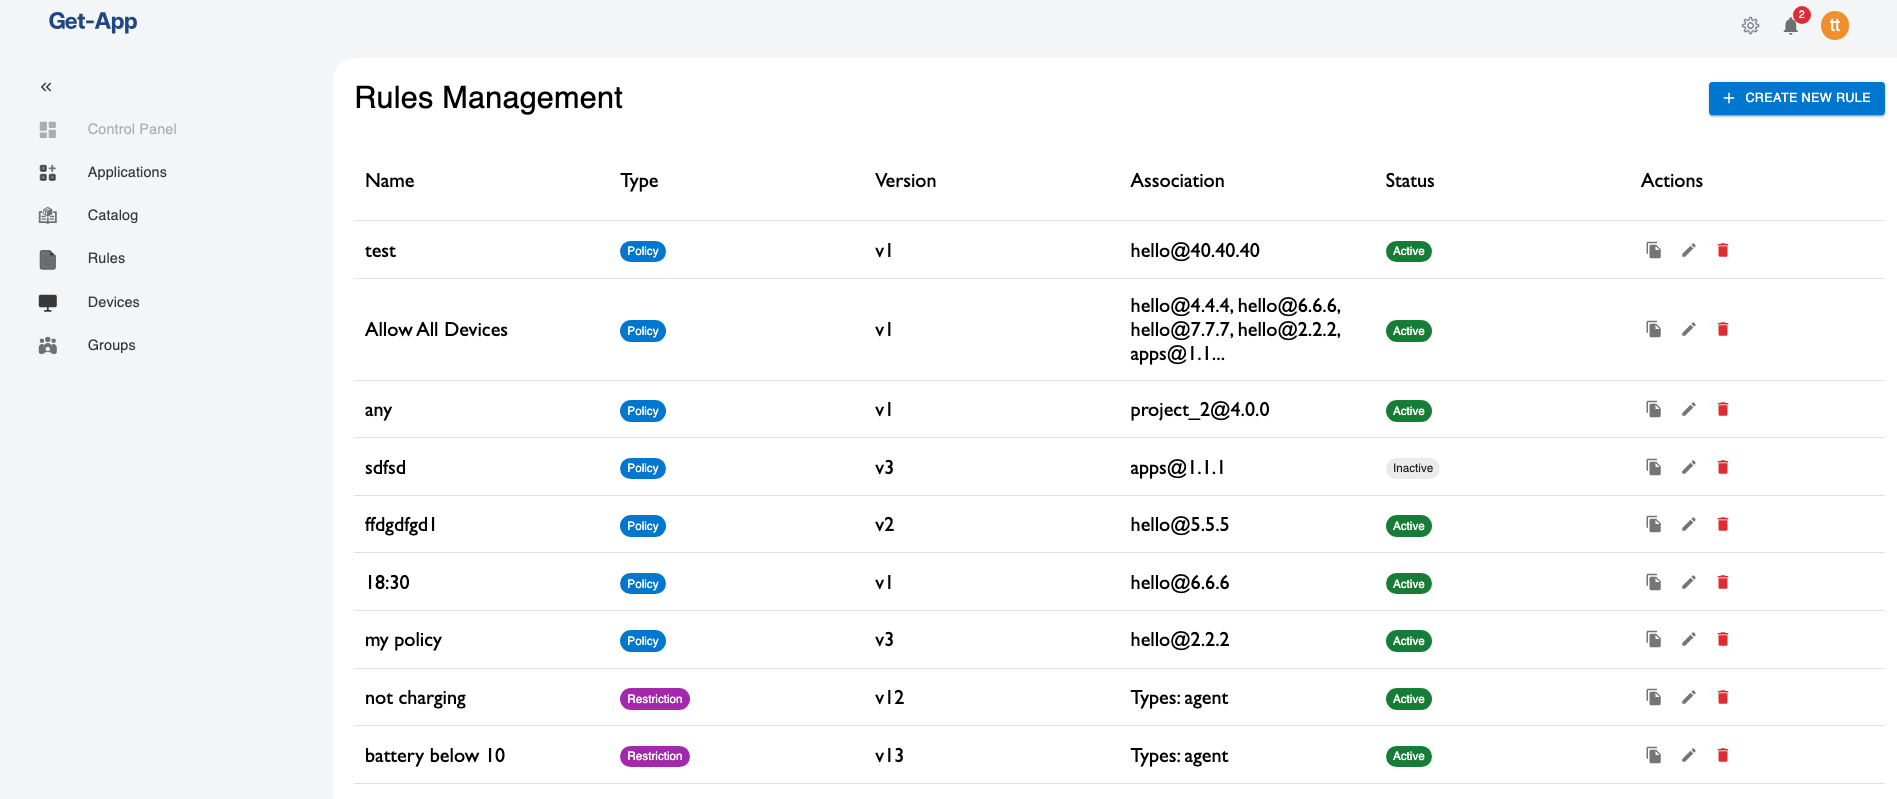Click the Inactive status badge of sdfsd
Screen dimensions: 1897x799
tap(1412, 468)
